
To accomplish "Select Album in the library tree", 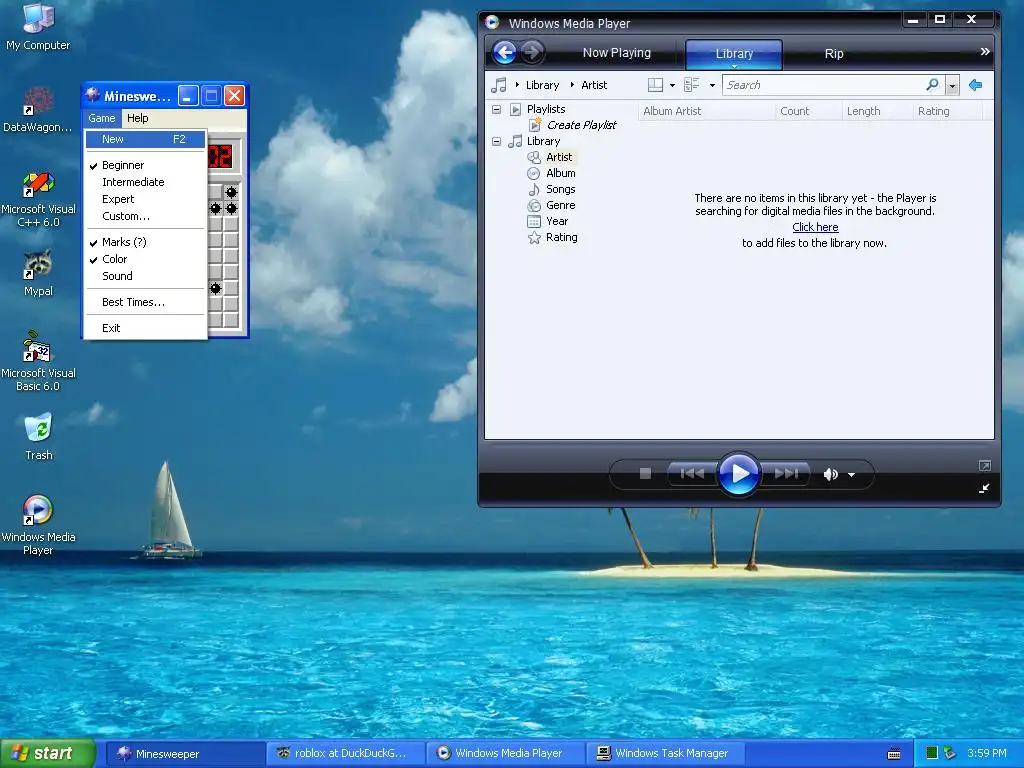I will pos(560,173).
